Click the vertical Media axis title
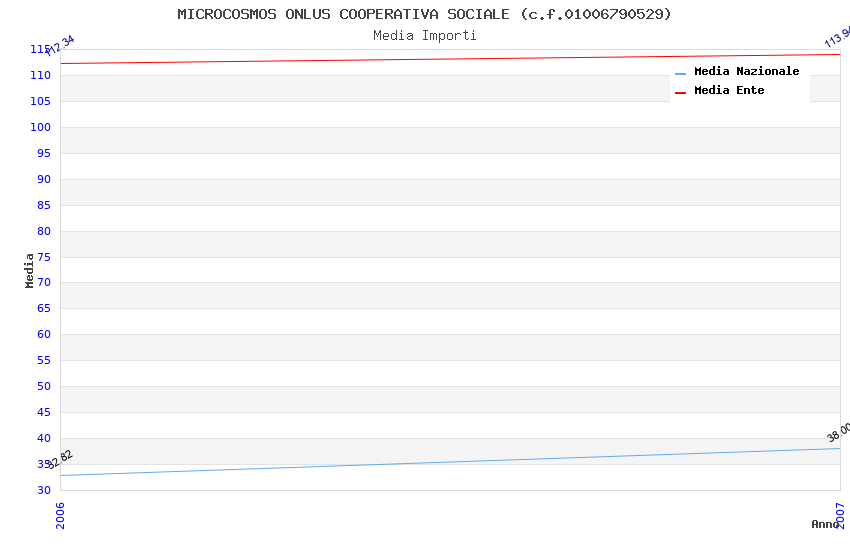The width and height of the screenshot is (850, 550). pos(29,270)
